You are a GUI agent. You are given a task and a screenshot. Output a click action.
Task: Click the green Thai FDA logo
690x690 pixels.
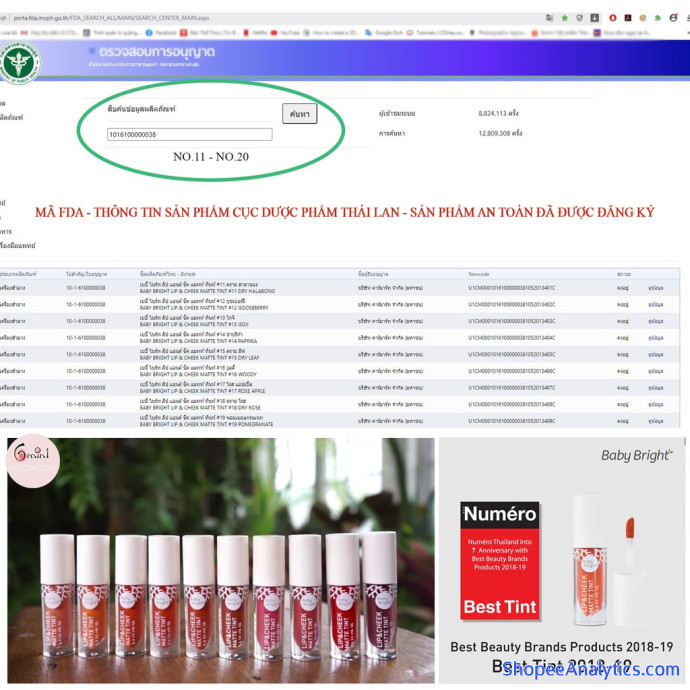coord(21,62)
